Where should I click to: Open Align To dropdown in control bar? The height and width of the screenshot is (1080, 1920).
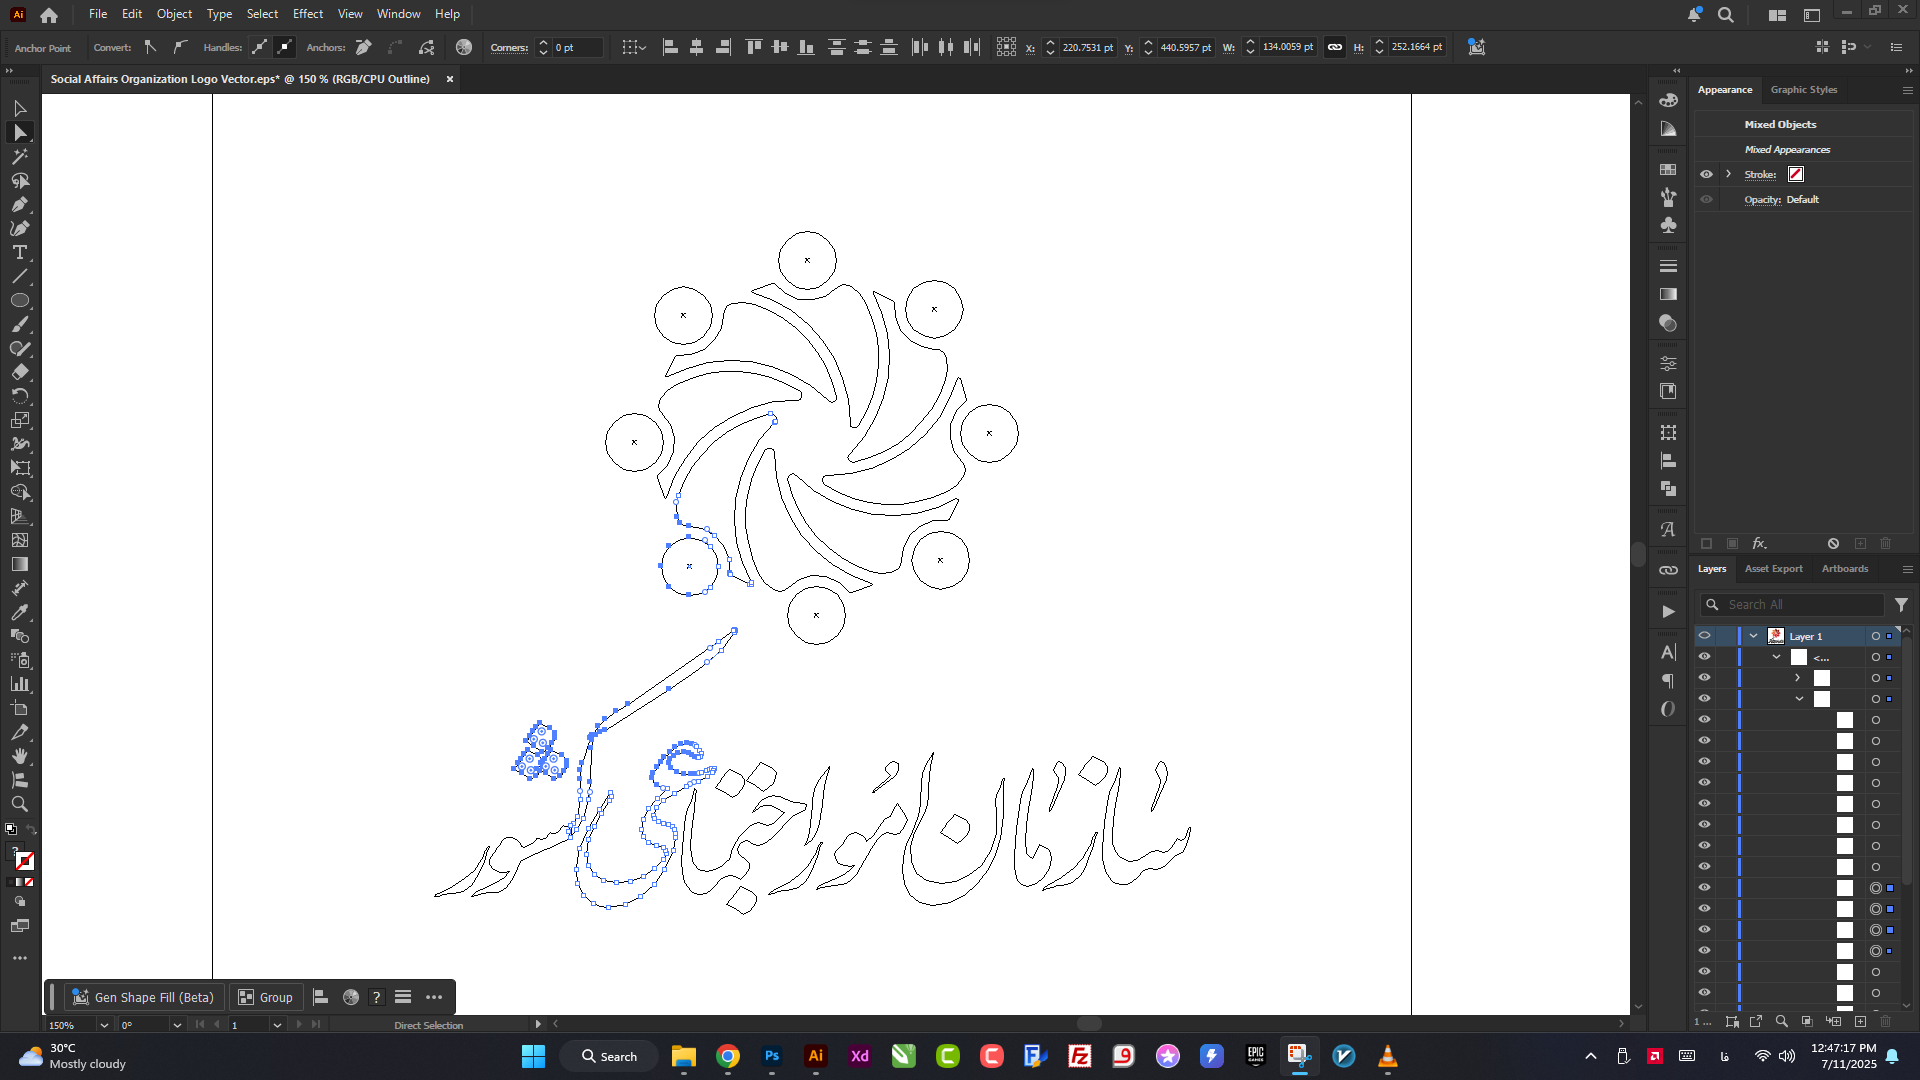(x=634, y=47)
